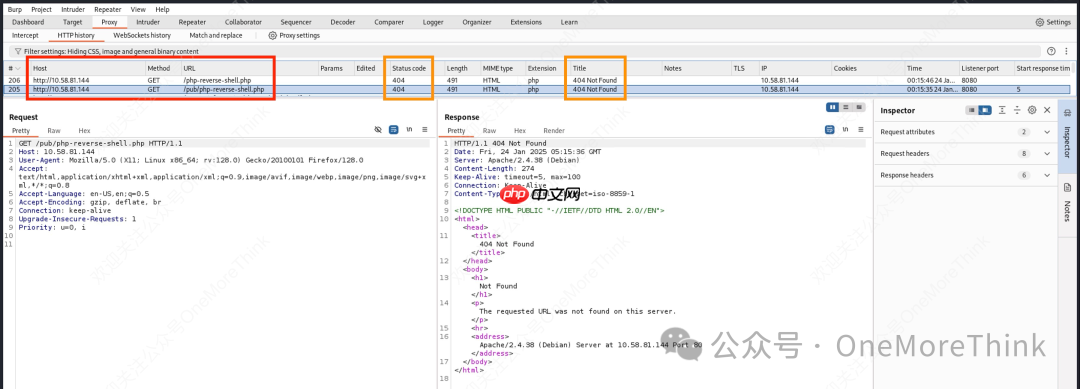The image size is (1080, 389).
Task: Switch to the Comparer tab
Action: [x=389, y=22]
